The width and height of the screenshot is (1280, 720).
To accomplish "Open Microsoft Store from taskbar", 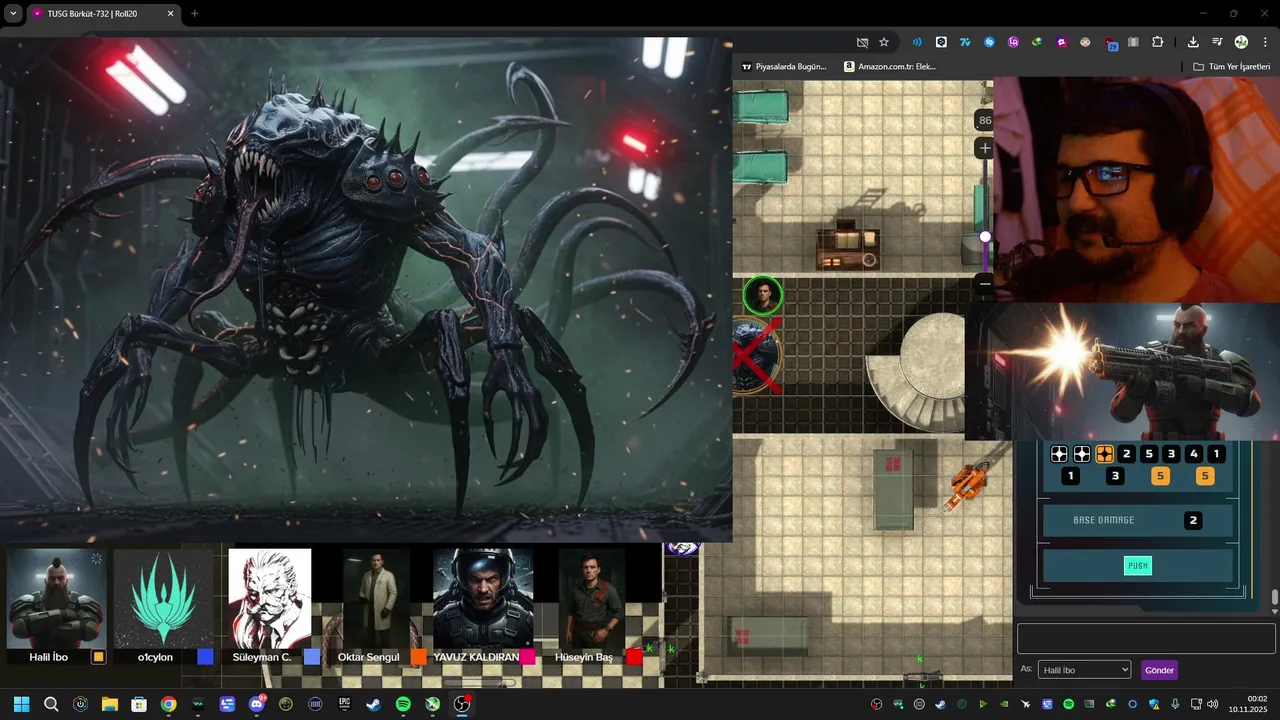I will [139, 704].
